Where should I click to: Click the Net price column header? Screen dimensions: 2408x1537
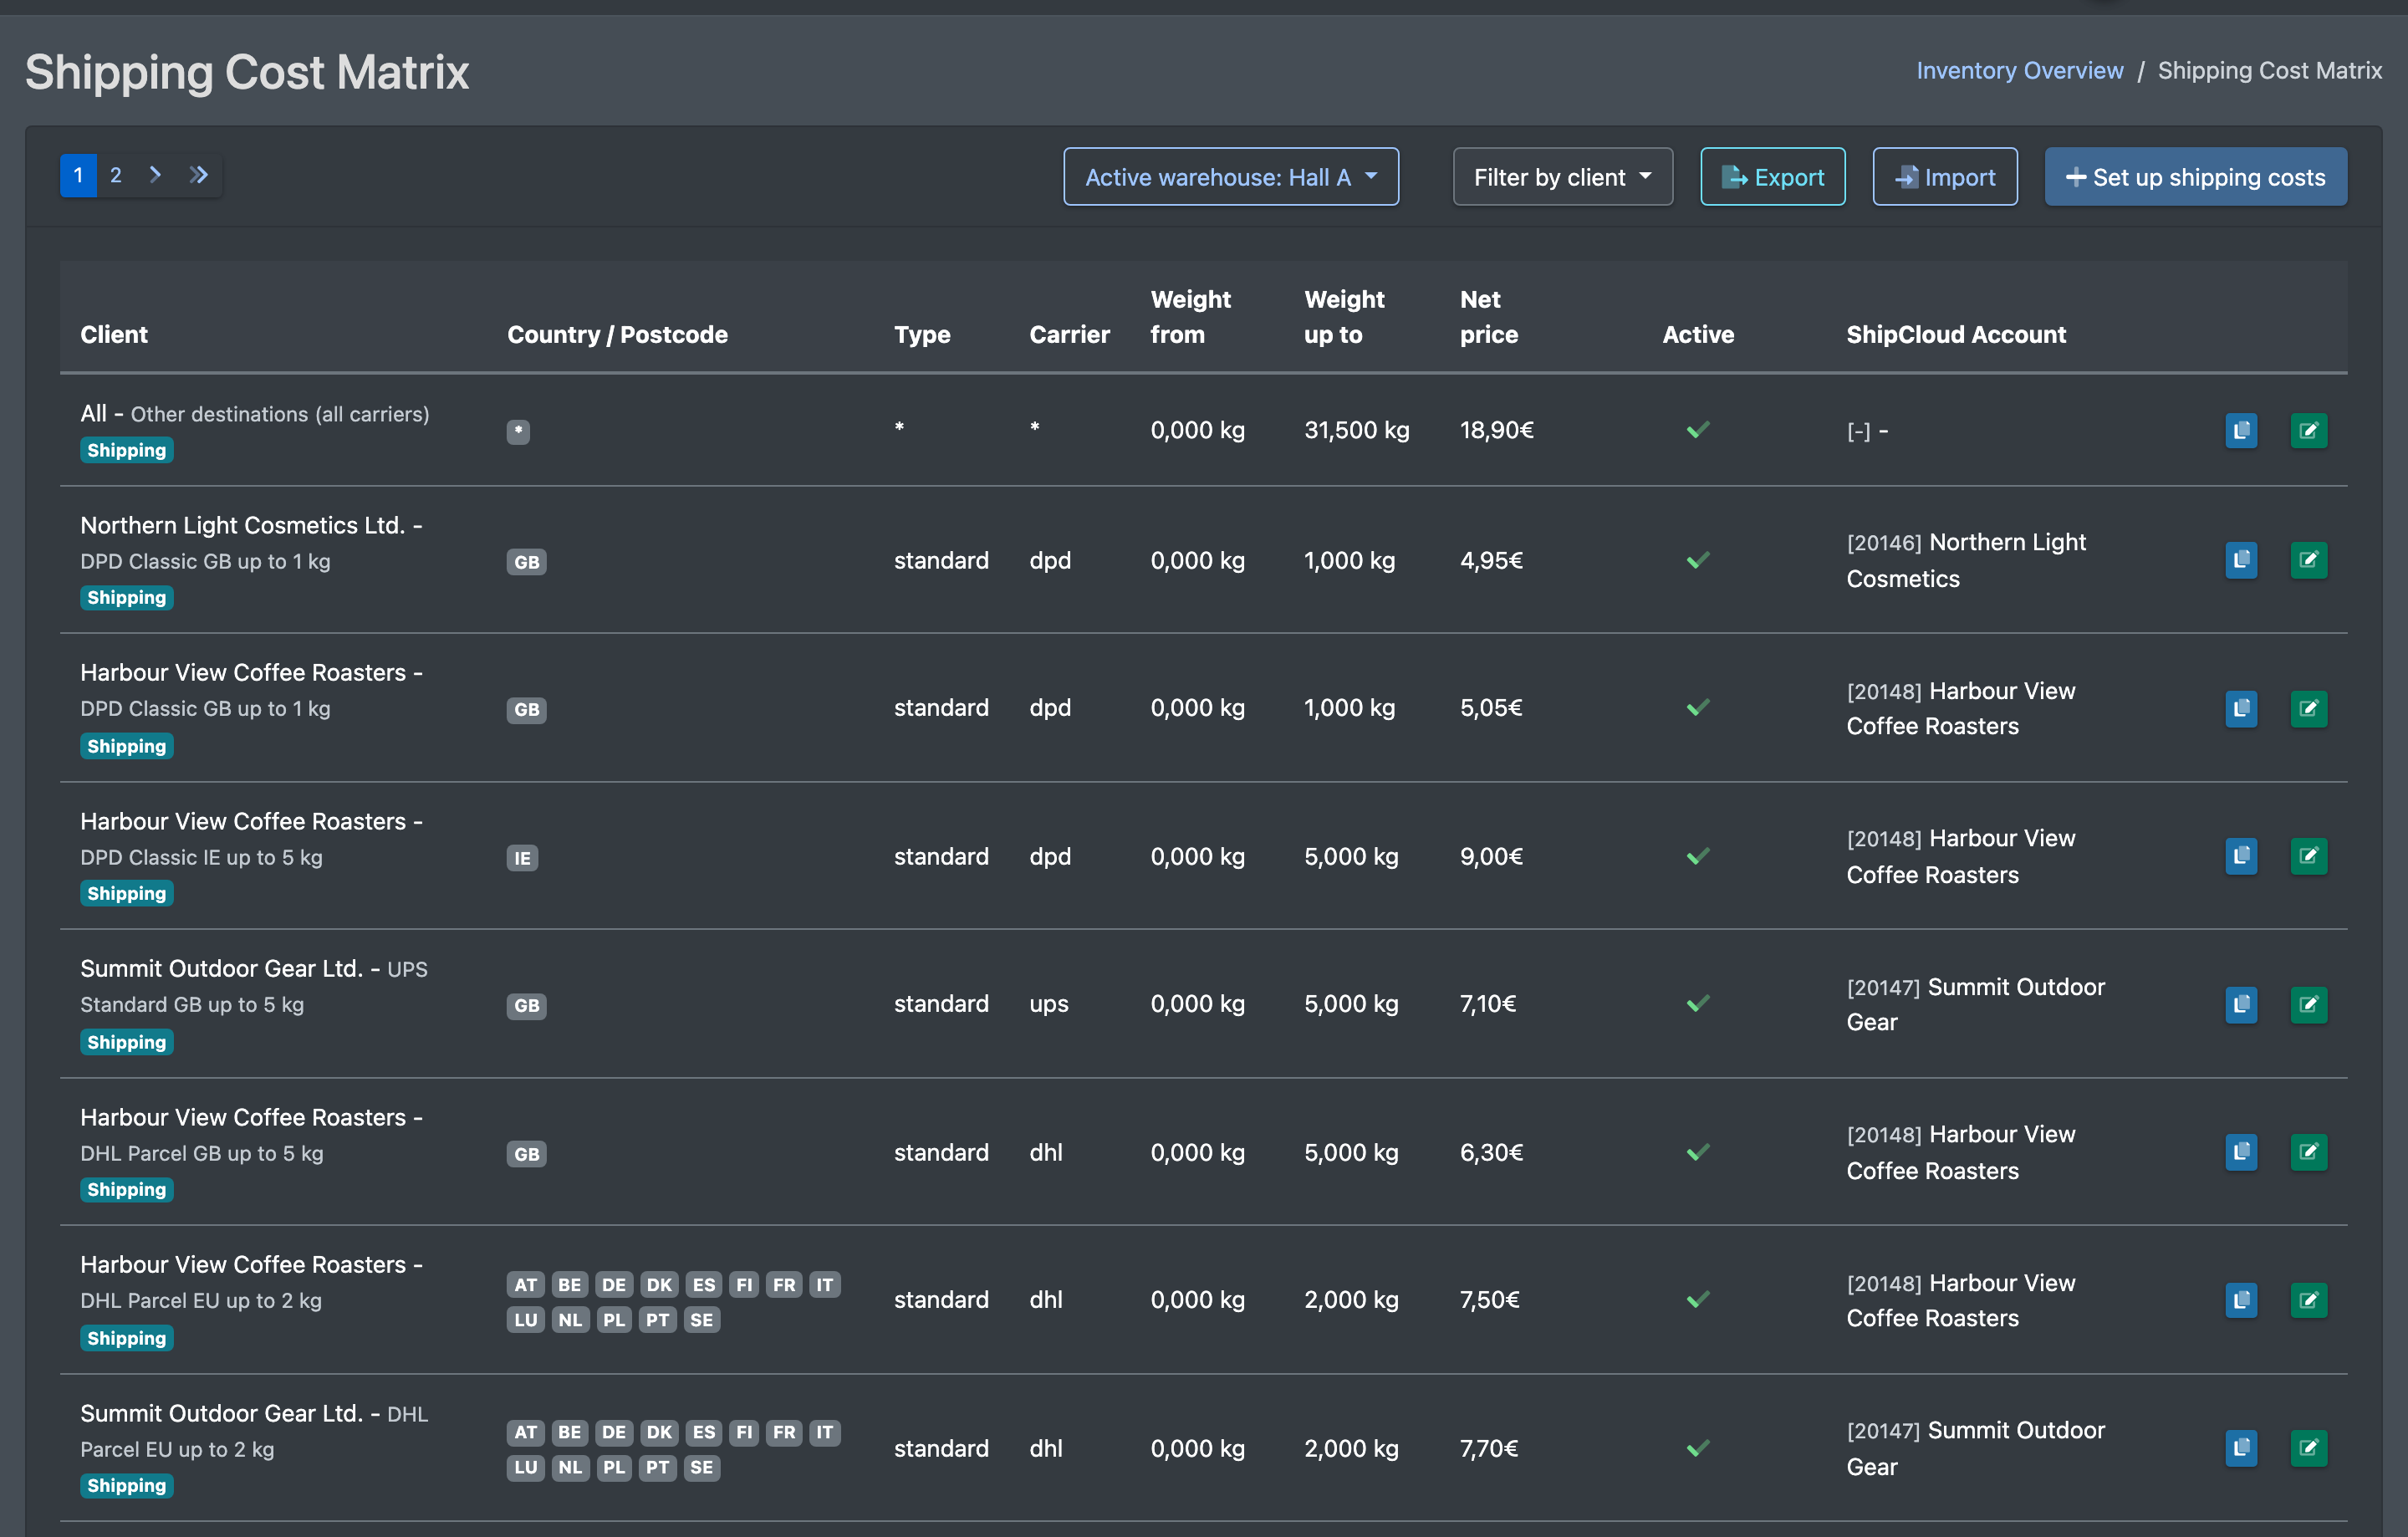click(1488, 317)
